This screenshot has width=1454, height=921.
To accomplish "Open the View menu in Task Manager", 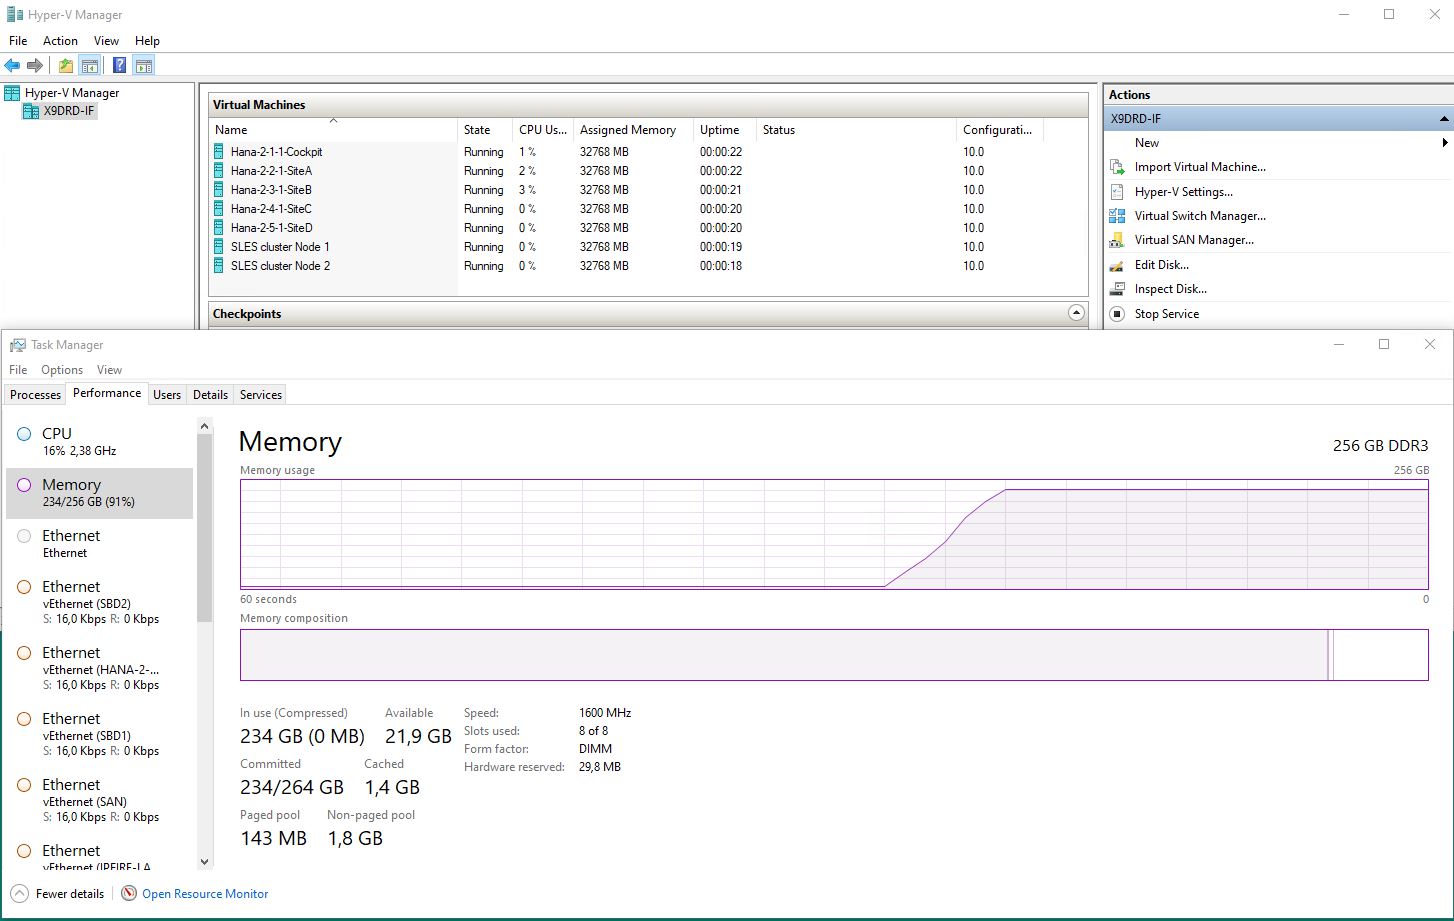I will pyautogui.click(x=109, y=370).
